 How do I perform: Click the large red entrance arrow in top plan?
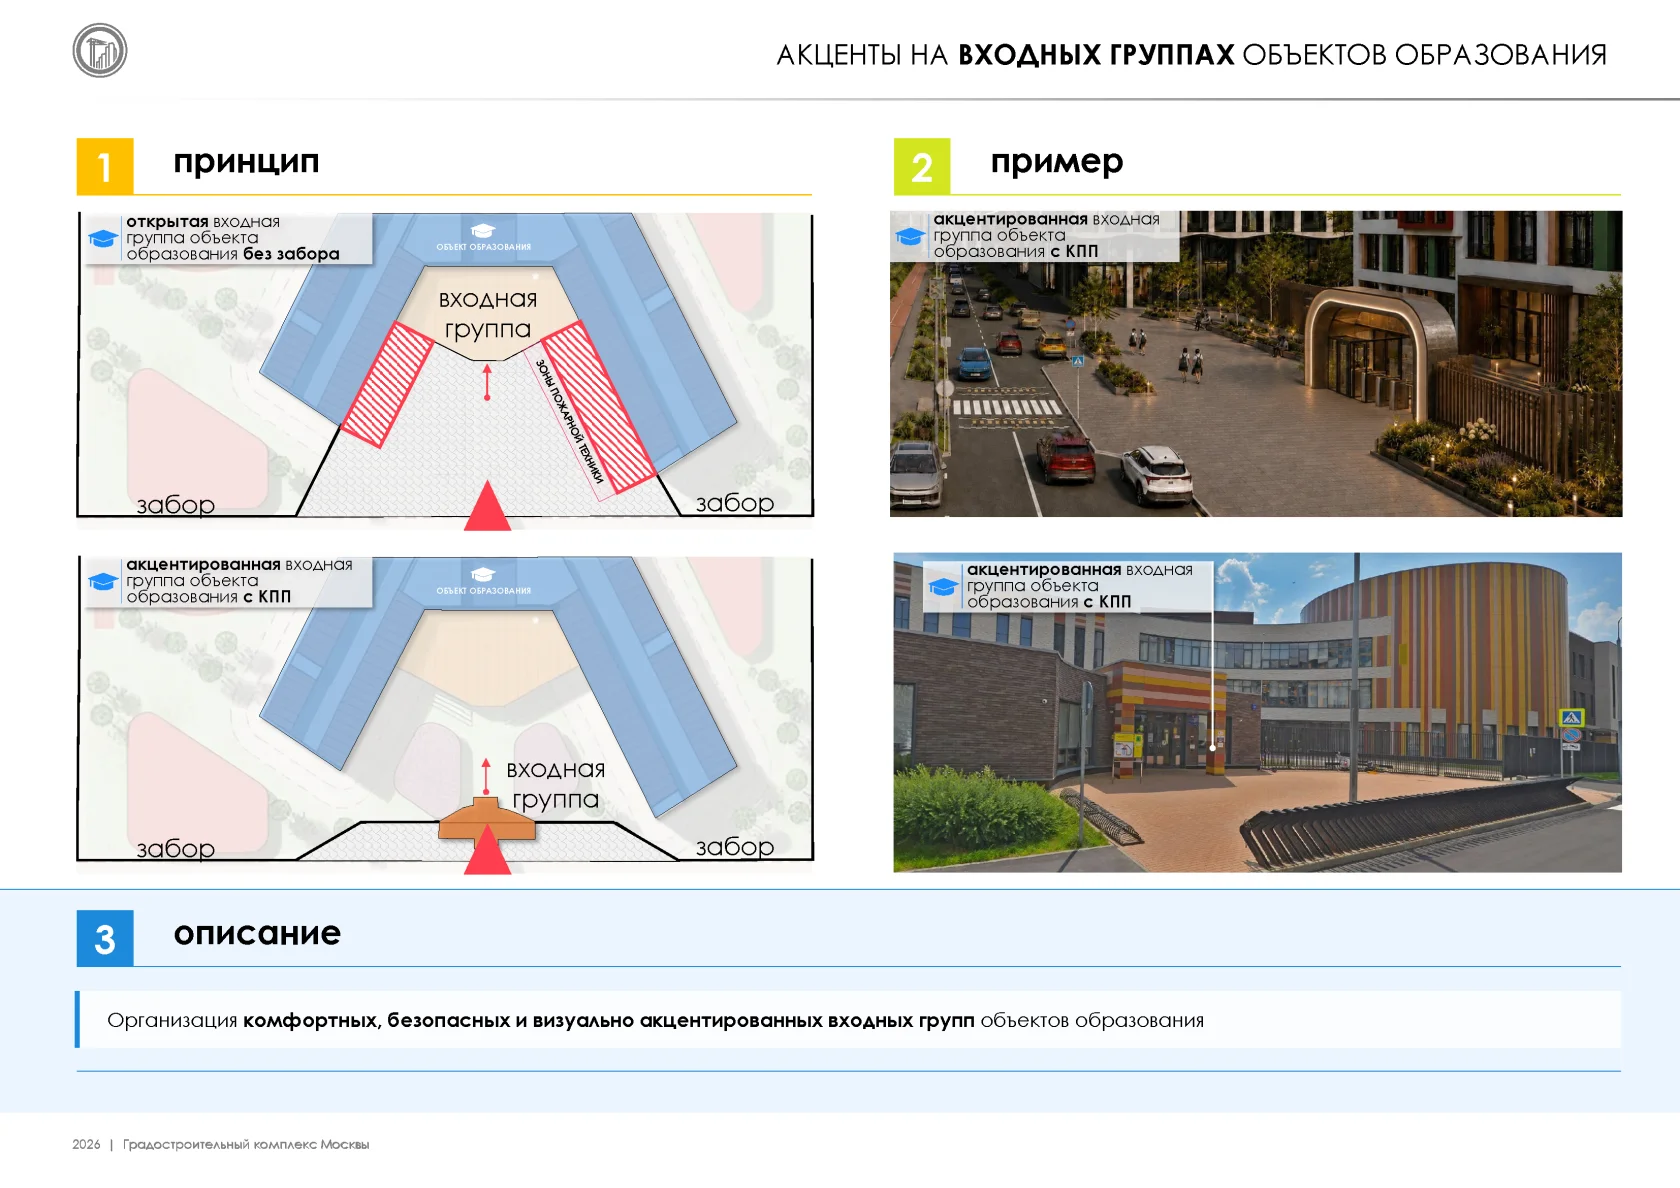[488, 506]
